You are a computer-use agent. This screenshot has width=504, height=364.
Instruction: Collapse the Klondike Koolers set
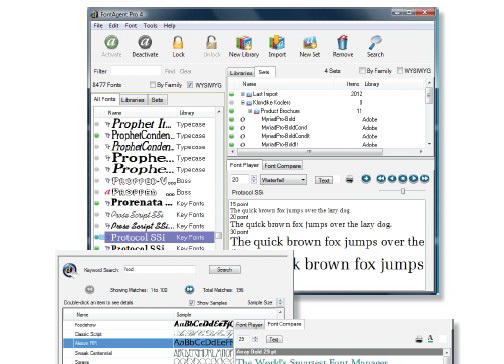pos(243,102)
